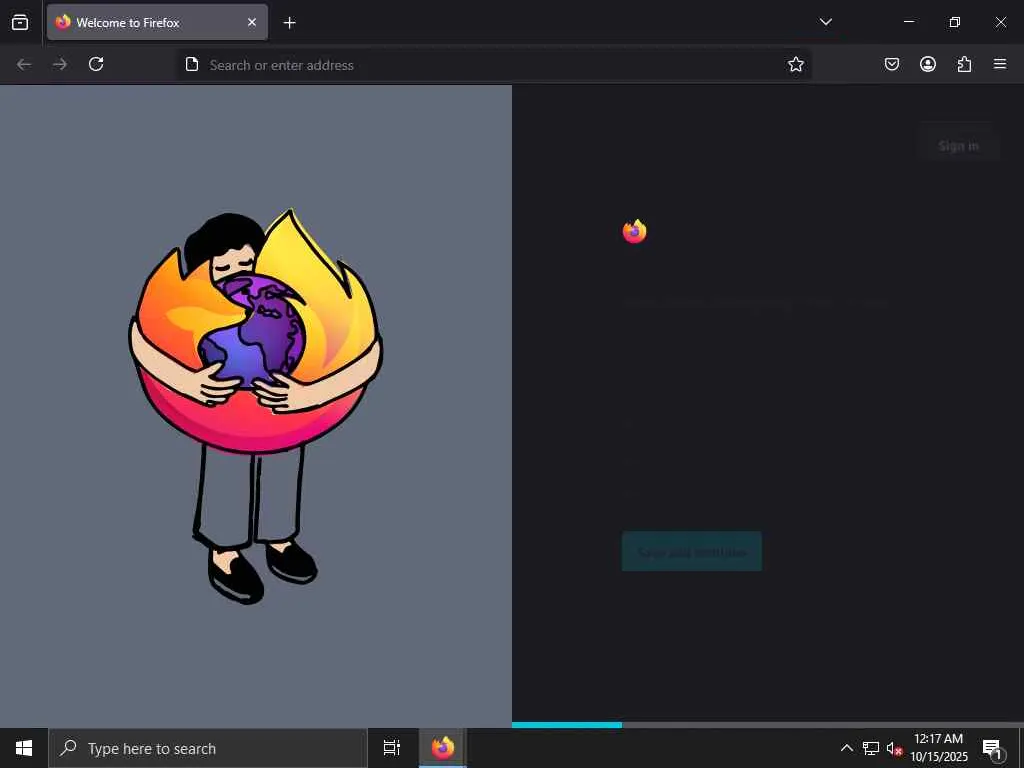Image resolution: width=1024 pixels, height=768 pixels.
Task: Open a new tab with the plus button
Action: click(289, 23)
